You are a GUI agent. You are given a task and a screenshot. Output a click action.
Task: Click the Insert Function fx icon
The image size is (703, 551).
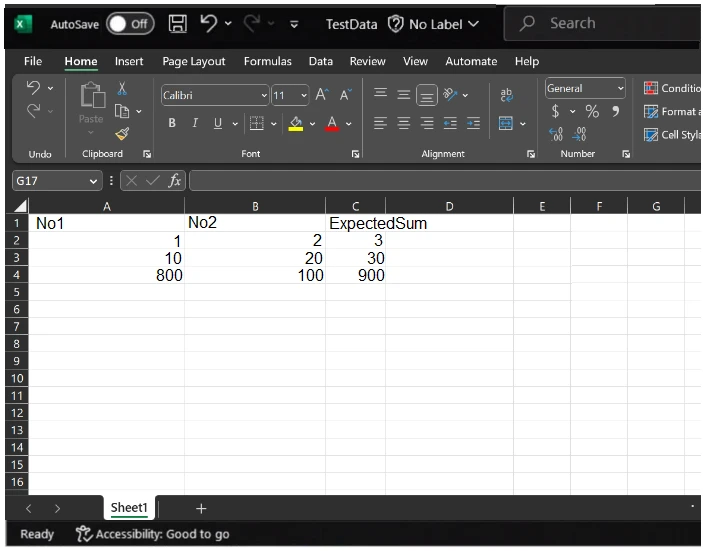pos(175,181)
